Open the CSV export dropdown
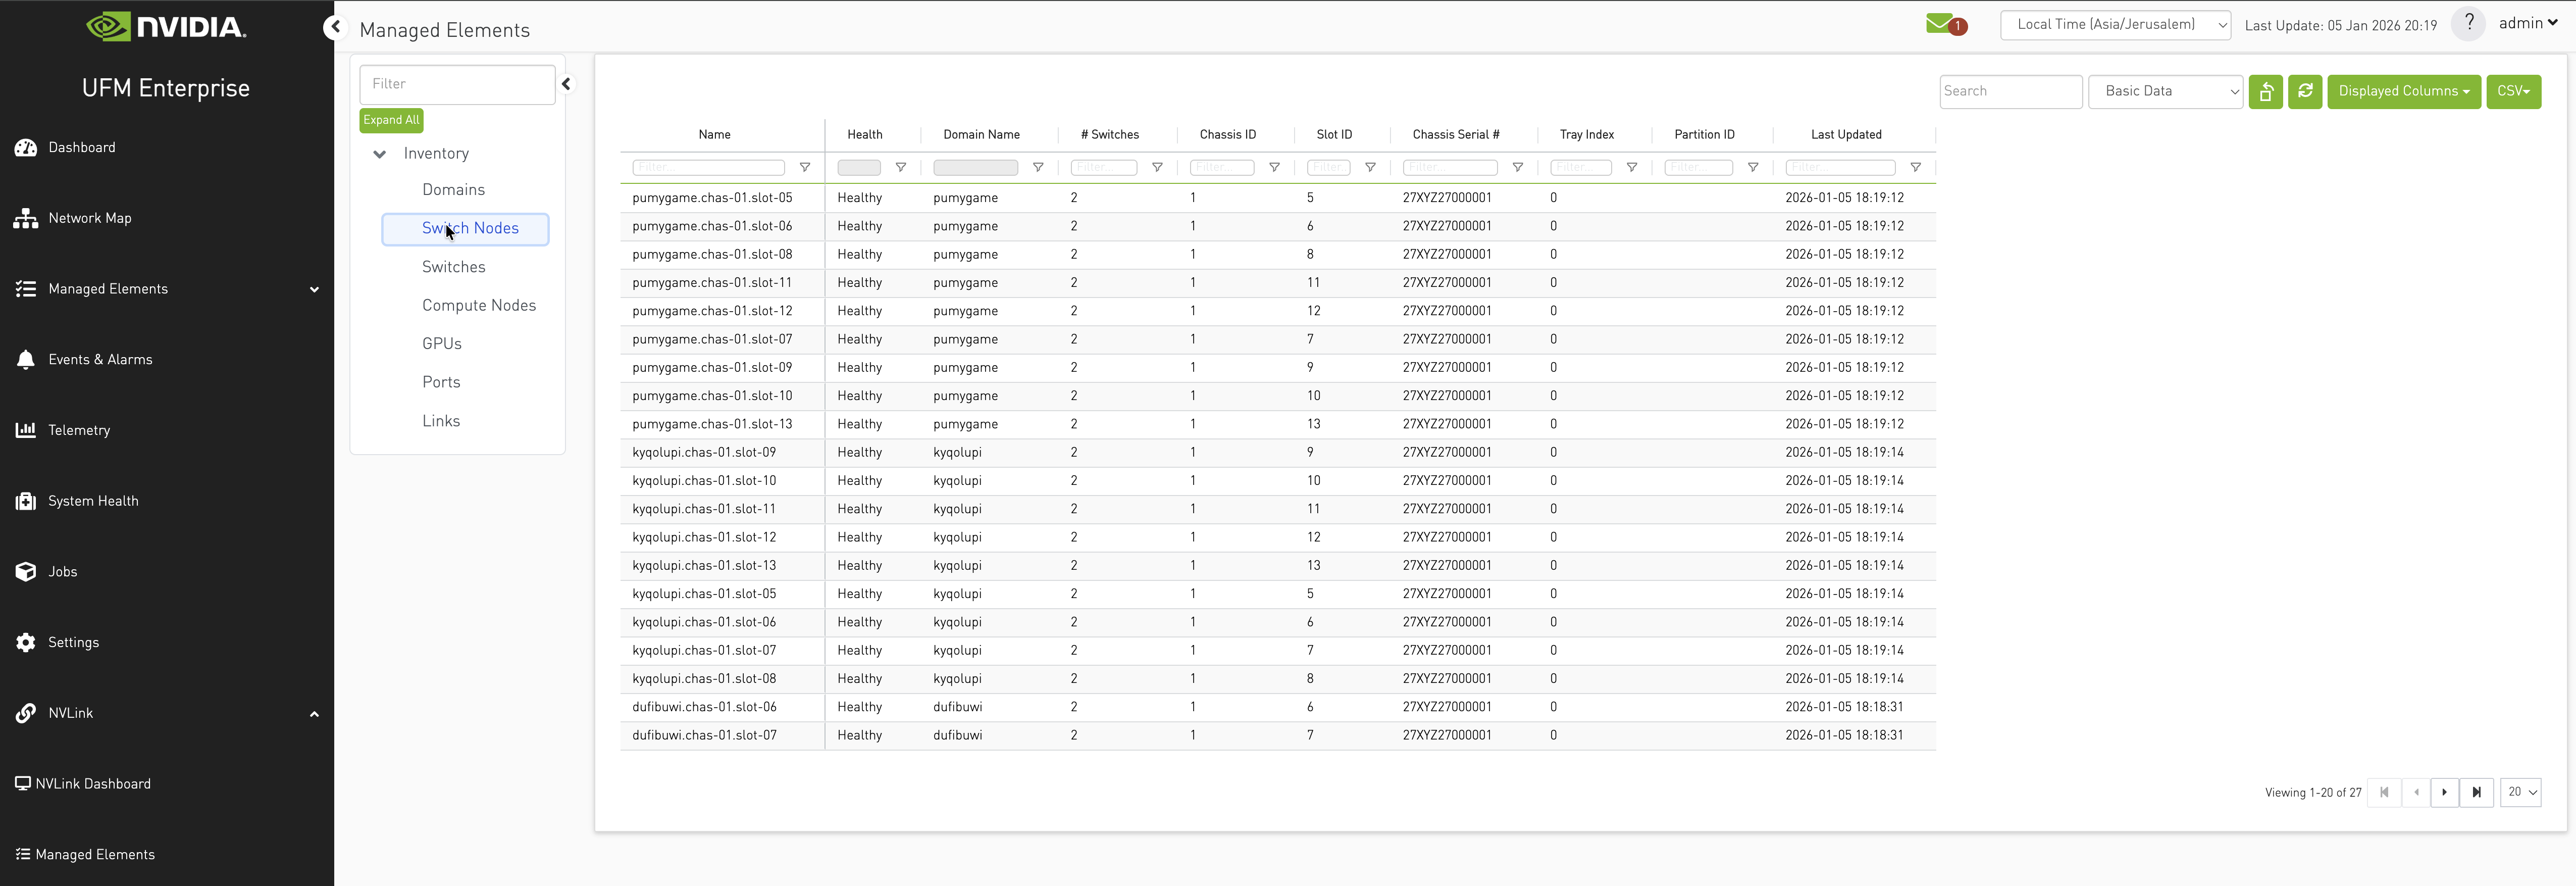The image size is (2576, 886). coord(2513,91)
